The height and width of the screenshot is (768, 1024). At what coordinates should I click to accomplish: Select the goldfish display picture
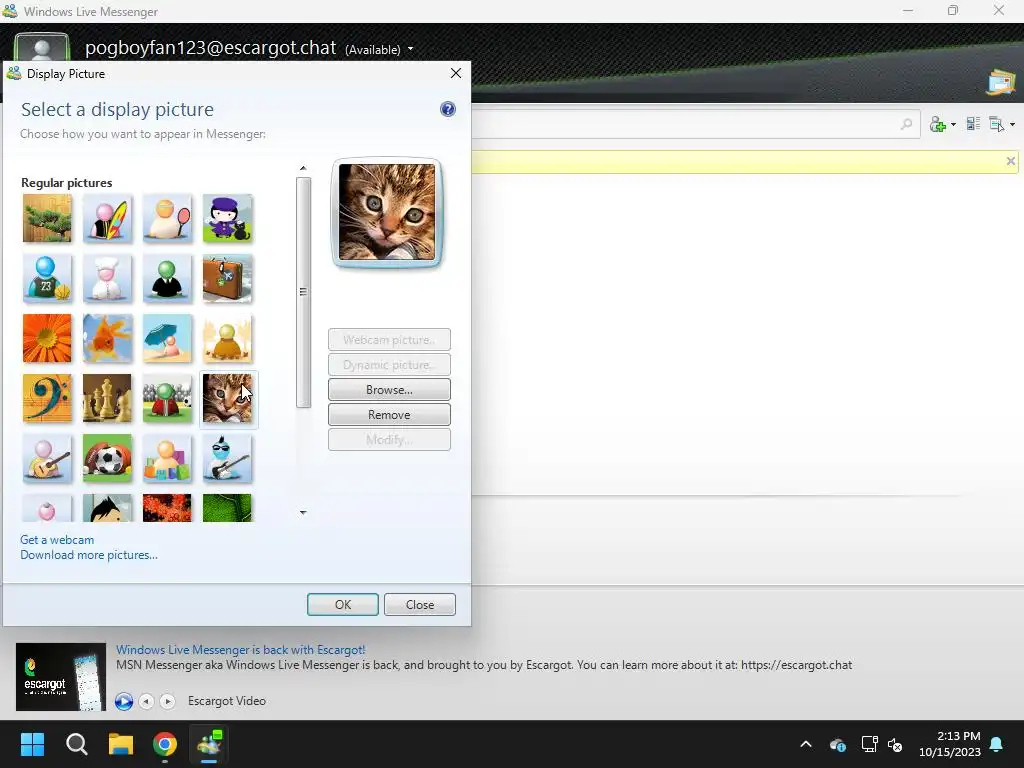pyautogui.click(x=107, y=338)
